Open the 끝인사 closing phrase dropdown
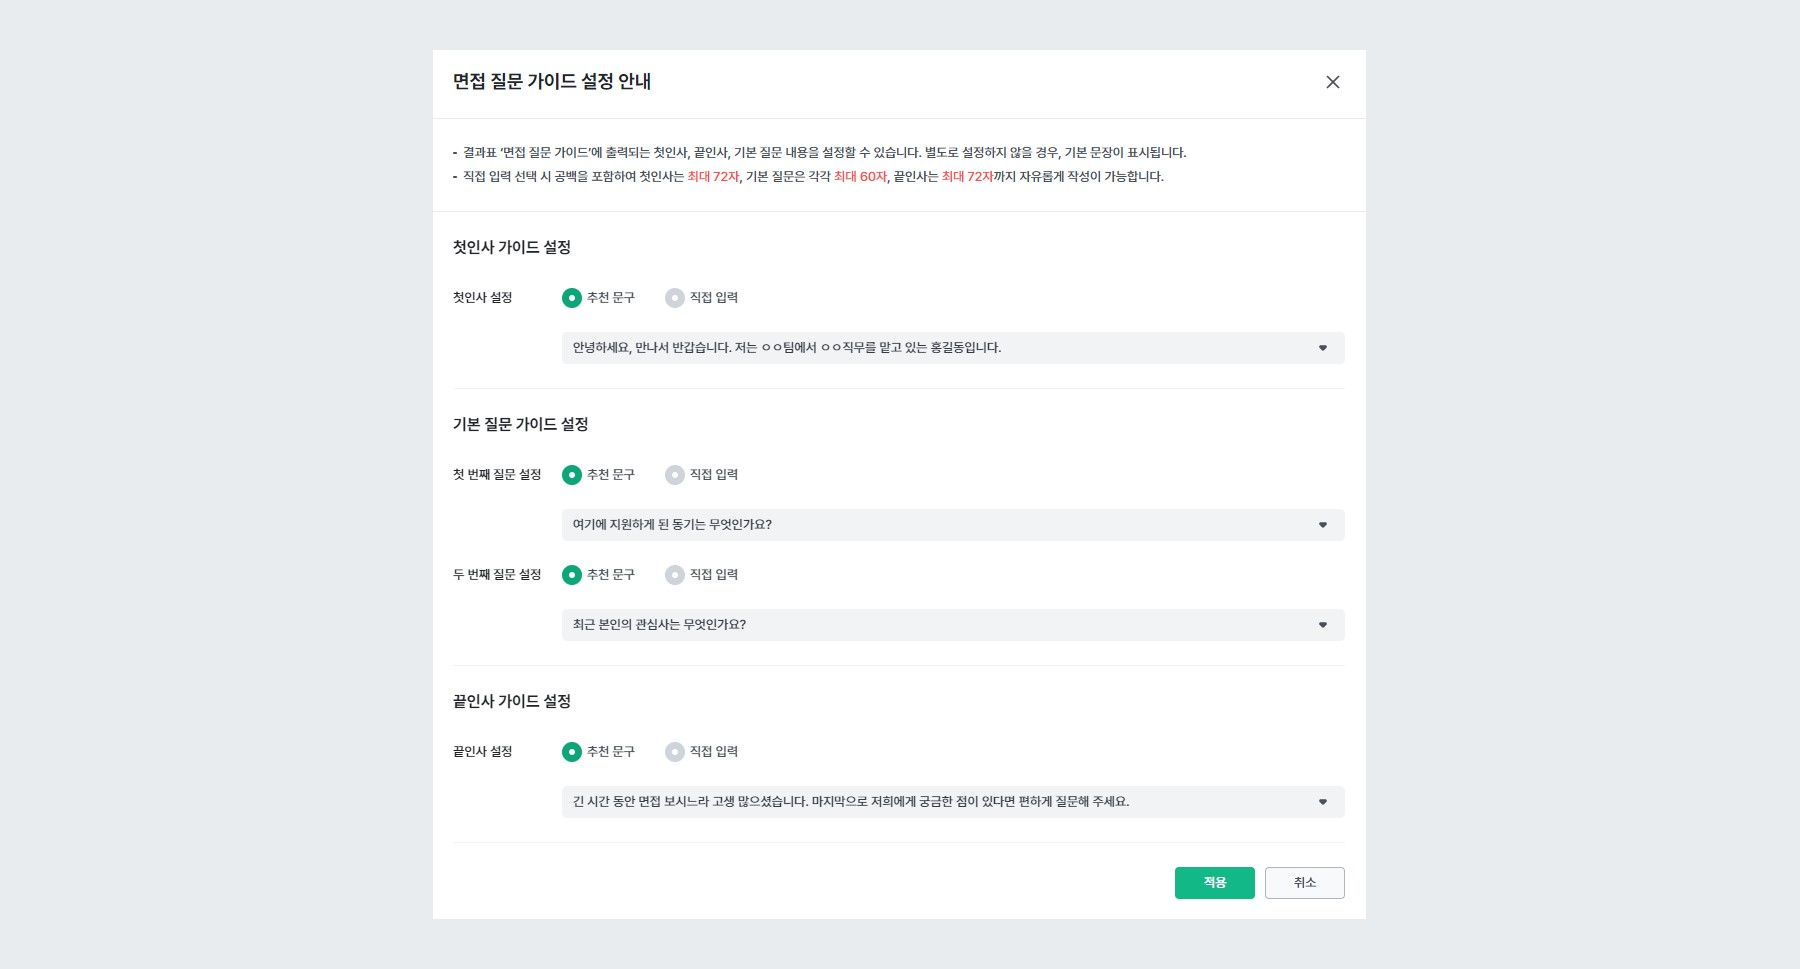The image size is (1800, 969). click(x=1323, y=801)
